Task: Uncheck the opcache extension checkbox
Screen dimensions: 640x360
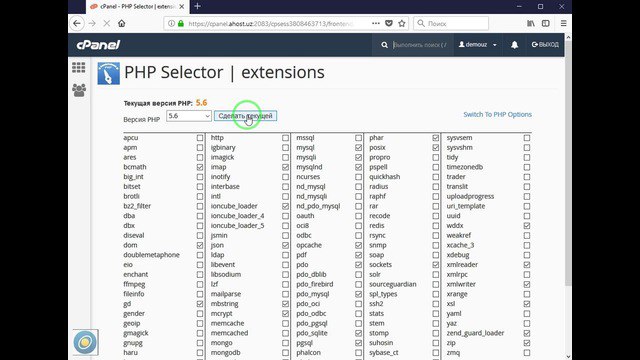Action: [x=358, y=245]
